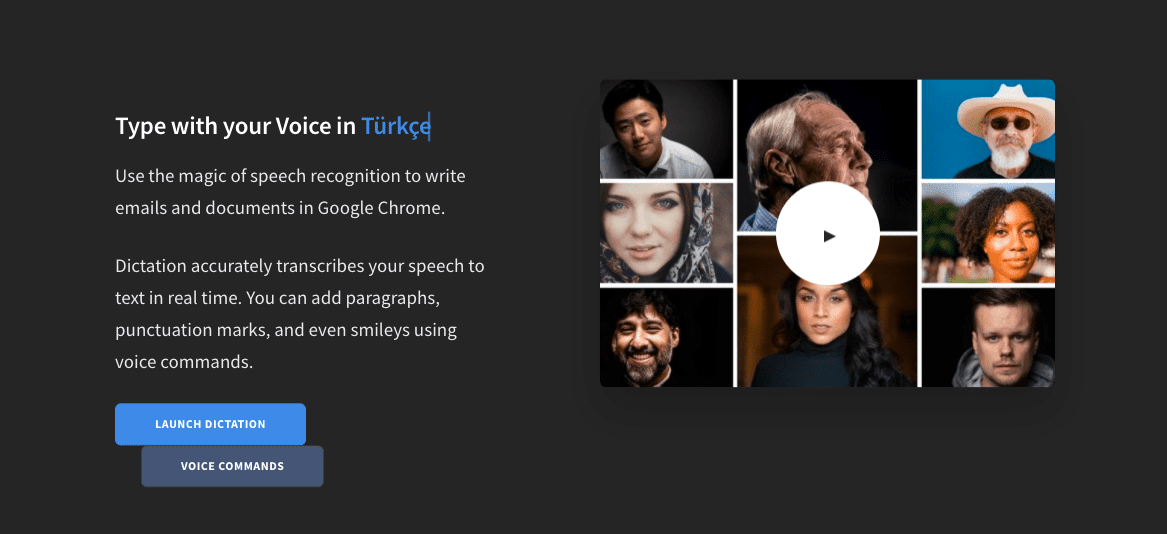Click the Launch Dictation button
Screen dimensions: 1167x534
pos(210,424)
